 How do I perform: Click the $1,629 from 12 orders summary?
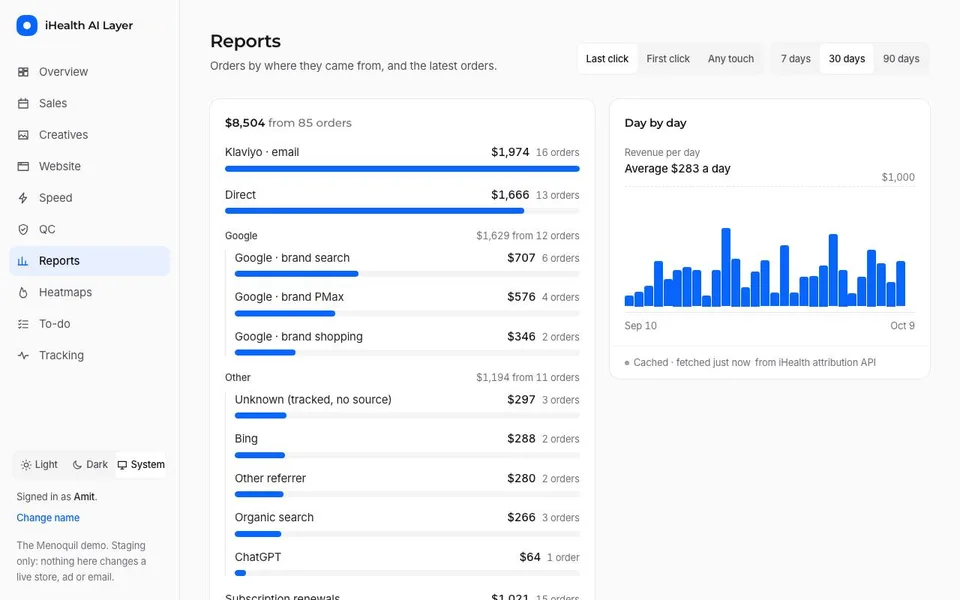click(528, 236)
